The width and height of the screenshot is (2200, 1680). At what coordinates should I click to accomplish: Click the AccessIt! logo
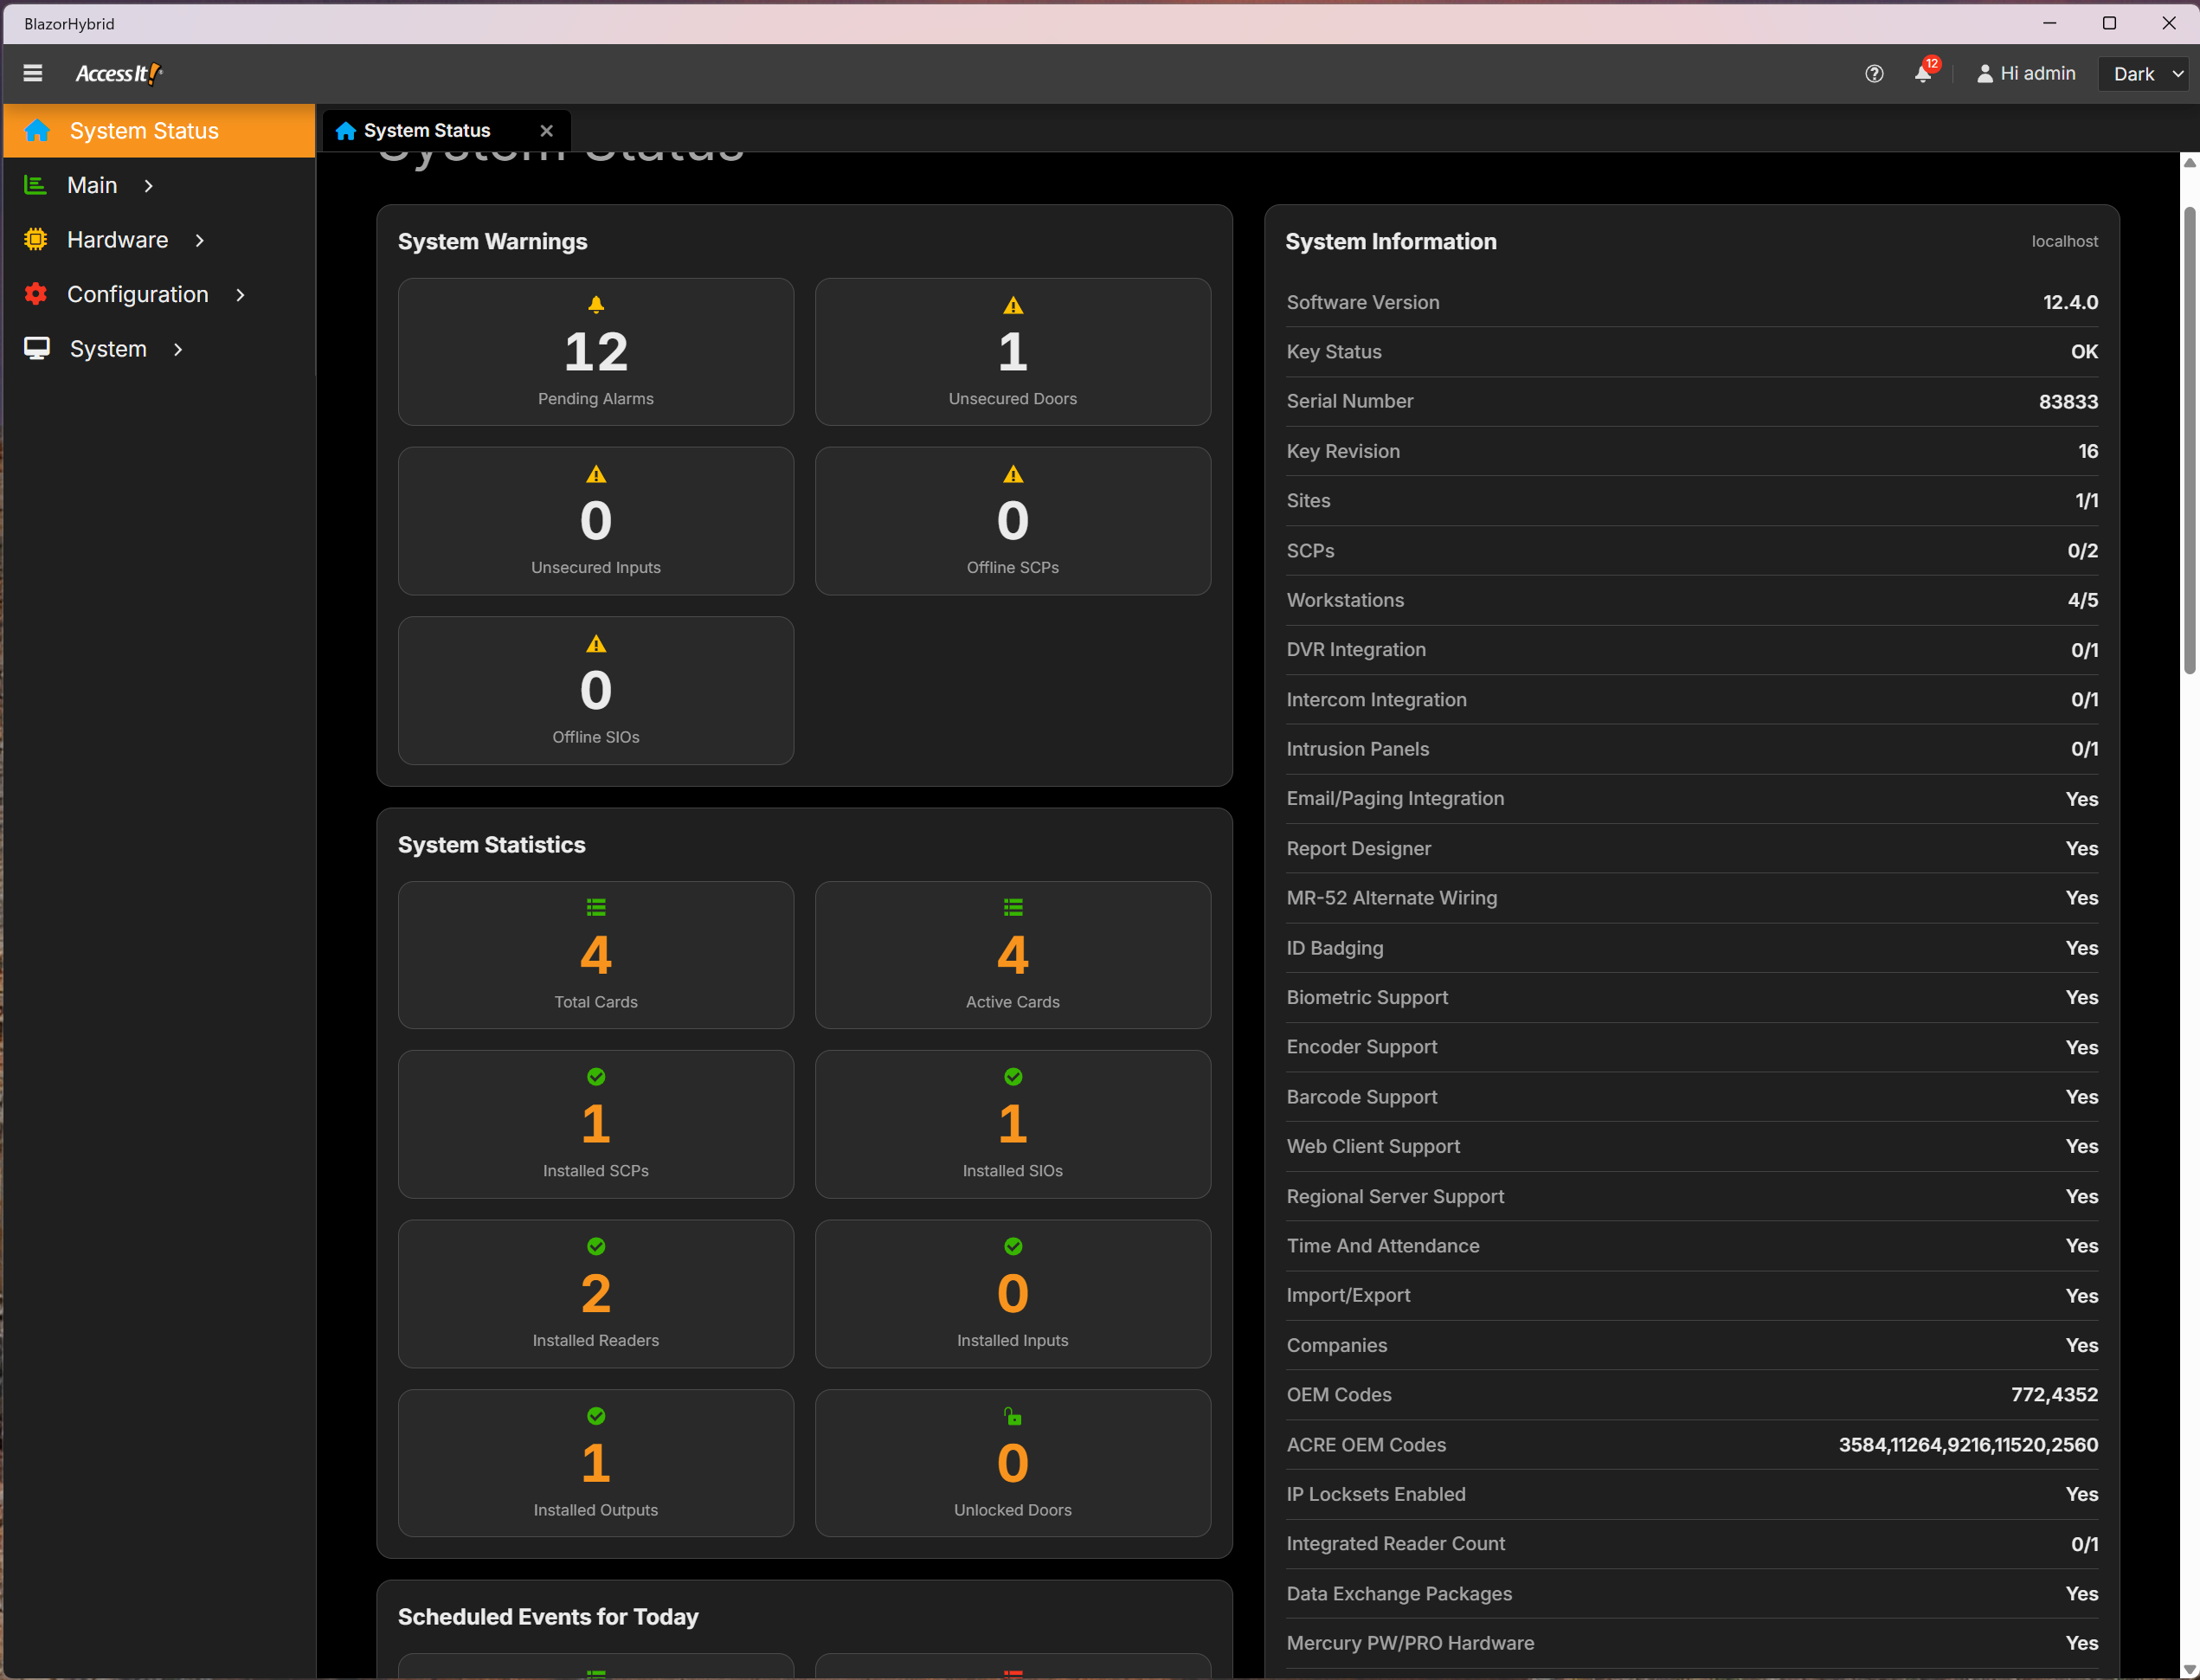pos(119,73)
